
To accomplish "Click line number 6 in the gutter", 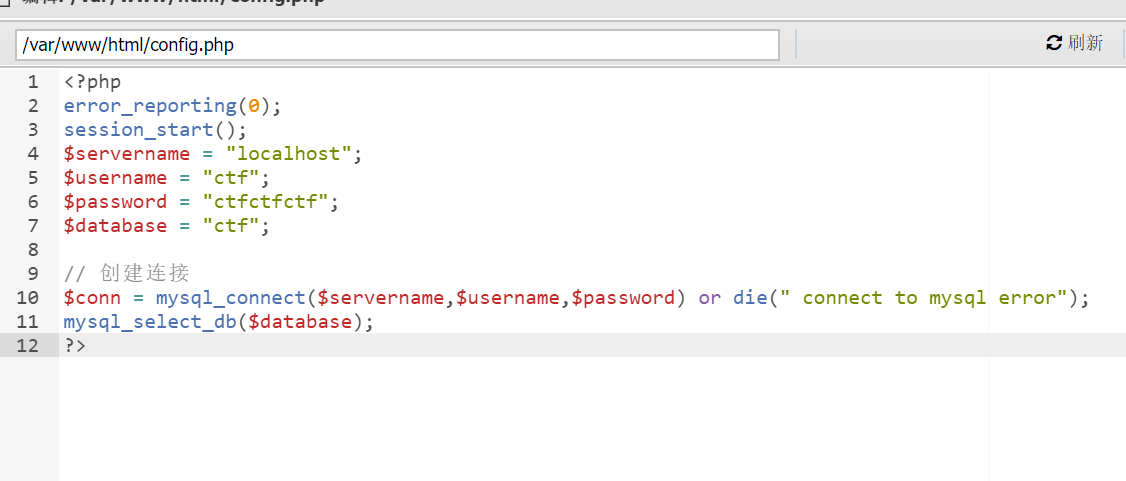I will pyautogui.click(x=33, y=202).
